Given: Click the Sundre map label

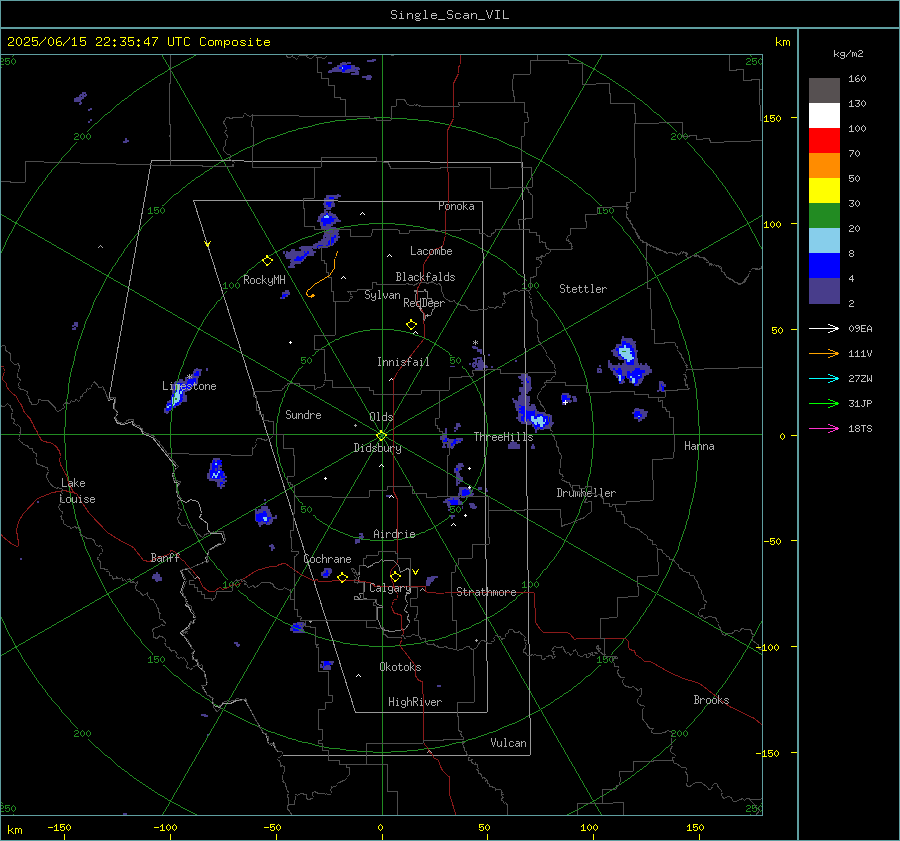Looking at the screenshot, I should pyautogui.click(x=303, y=414).
